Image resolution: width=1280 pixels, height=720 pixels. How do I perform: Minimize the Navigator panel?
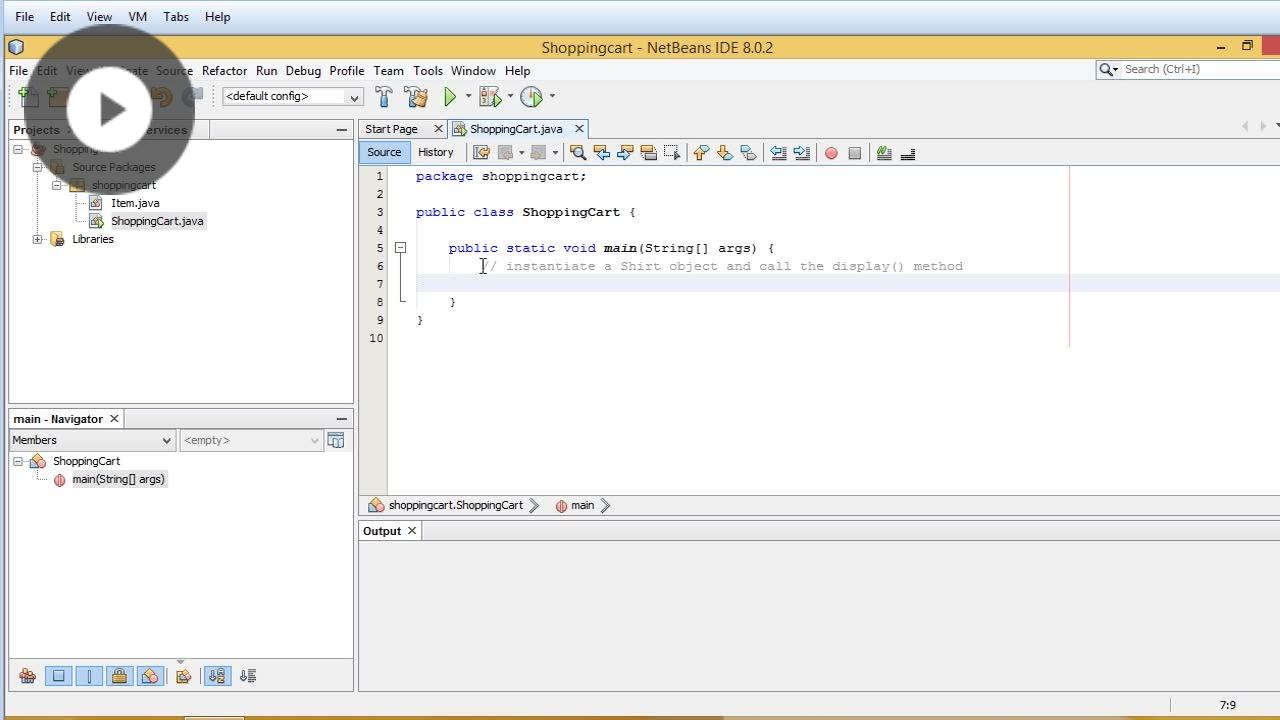tap(341, 419)
